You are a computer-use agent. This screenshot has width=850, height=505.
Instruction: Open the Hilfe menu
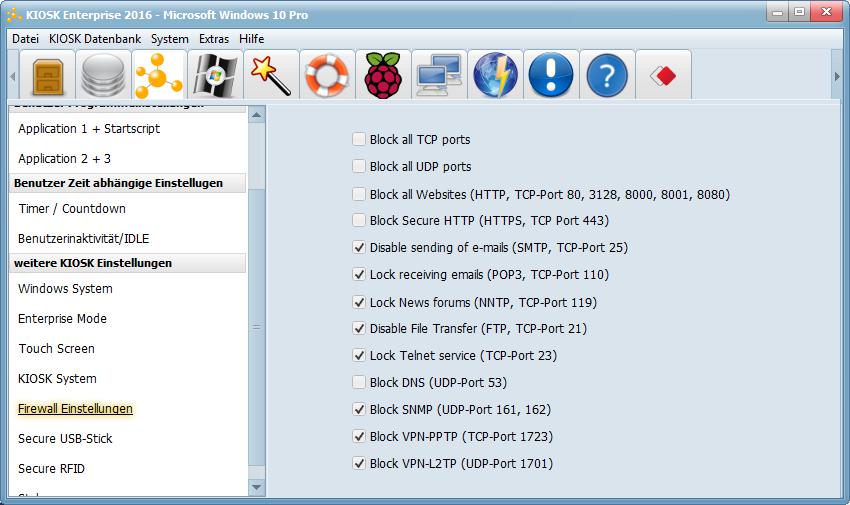point(252,39)
